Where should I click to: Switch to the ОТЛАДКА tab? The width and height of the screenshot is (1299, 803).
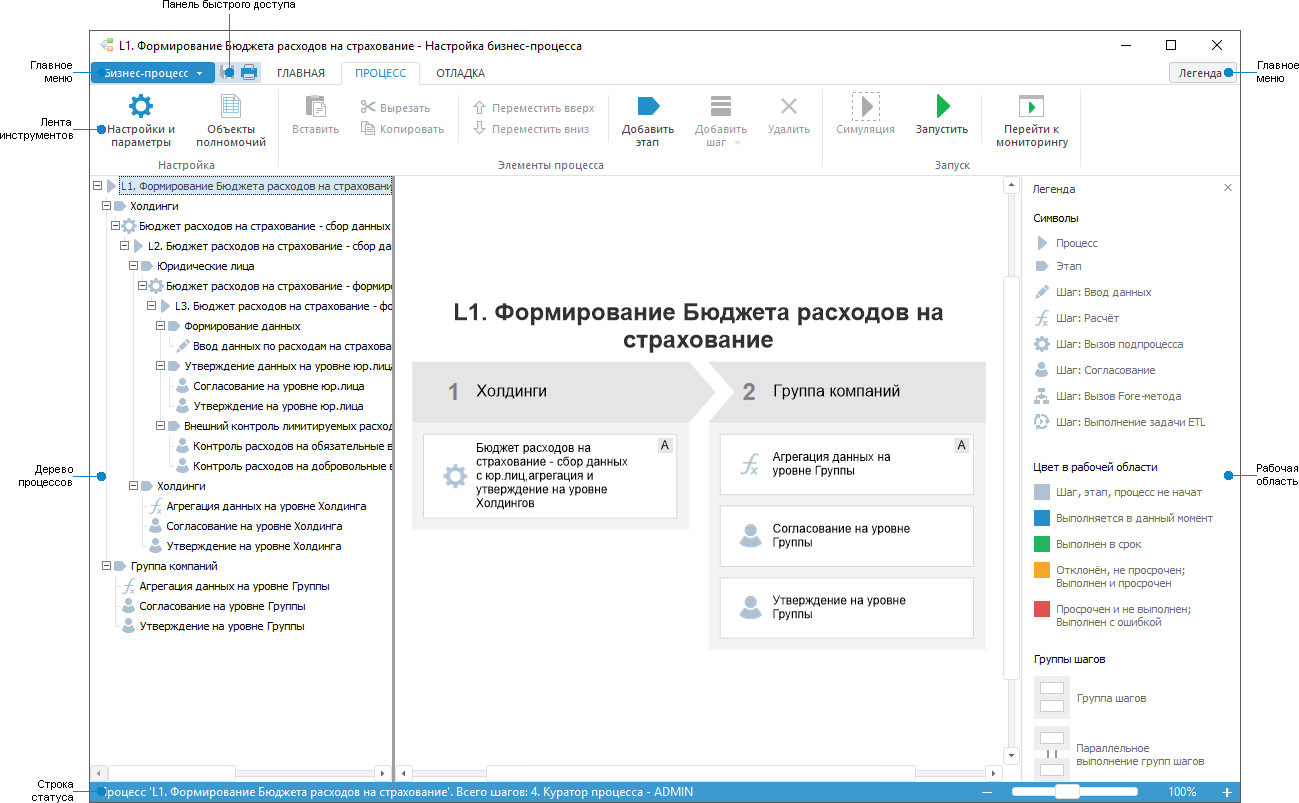pyautogui.click(x=460, y=73)
